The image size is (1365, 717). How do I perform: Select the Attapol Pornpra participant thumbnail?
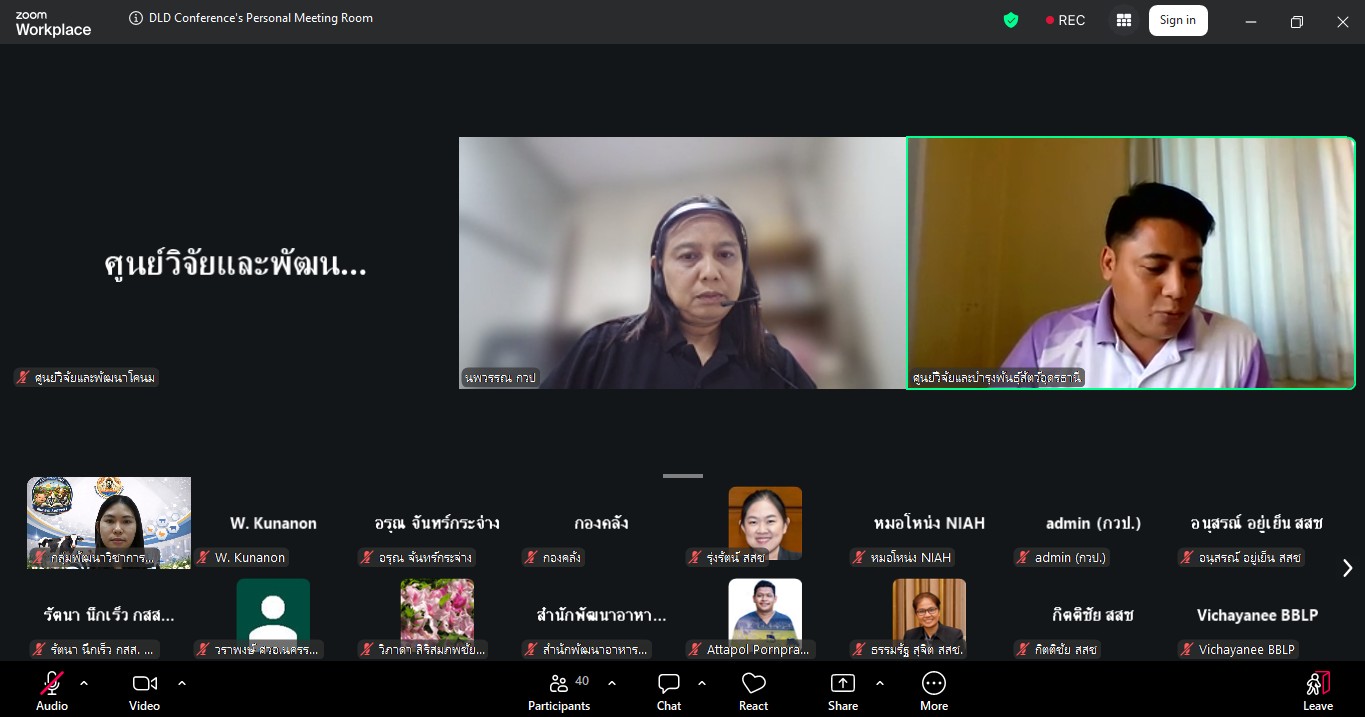pyautogui.click(x=765, y=617)
